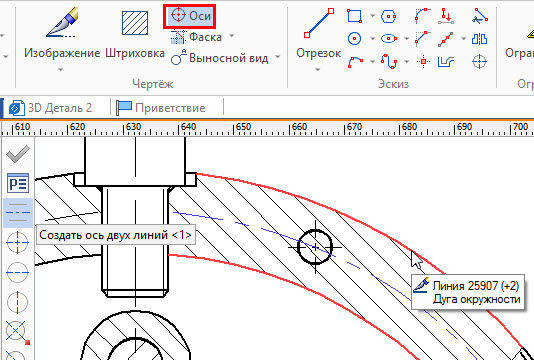Expand the Изображение dropdown arrow
Viewport: 534px width, 360px height.
61,70
